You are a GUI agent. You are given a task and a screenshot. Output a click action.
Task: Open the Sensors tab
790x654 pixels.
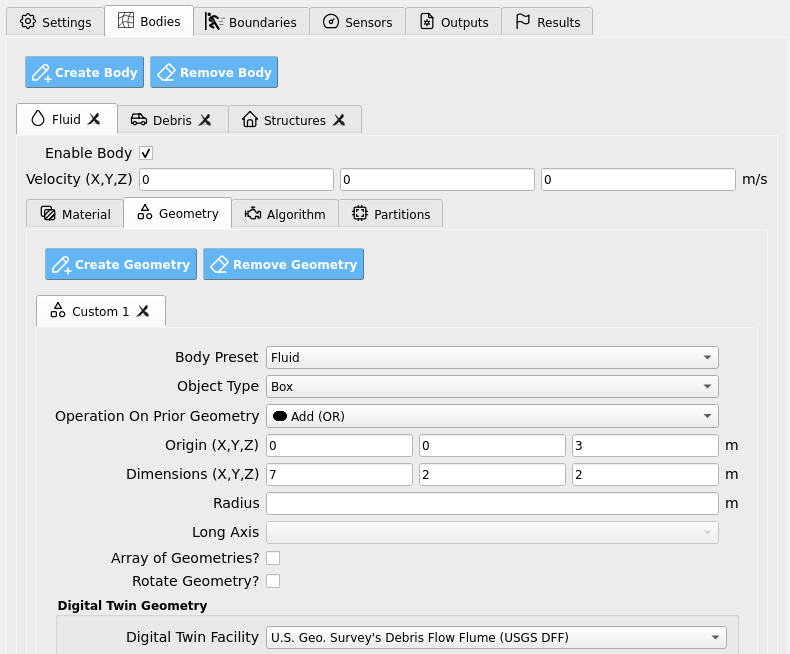[x=357, y=22]
